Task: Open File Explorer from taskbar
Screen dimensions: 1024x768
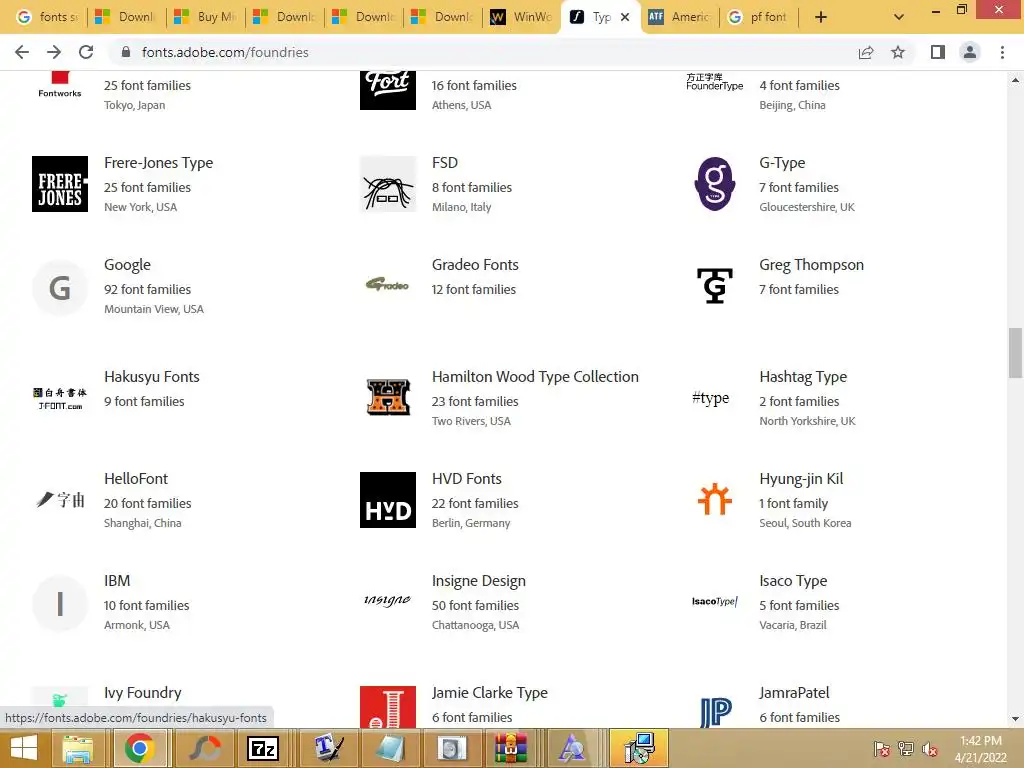Action: pyautogui.click(x=78, y=748)
